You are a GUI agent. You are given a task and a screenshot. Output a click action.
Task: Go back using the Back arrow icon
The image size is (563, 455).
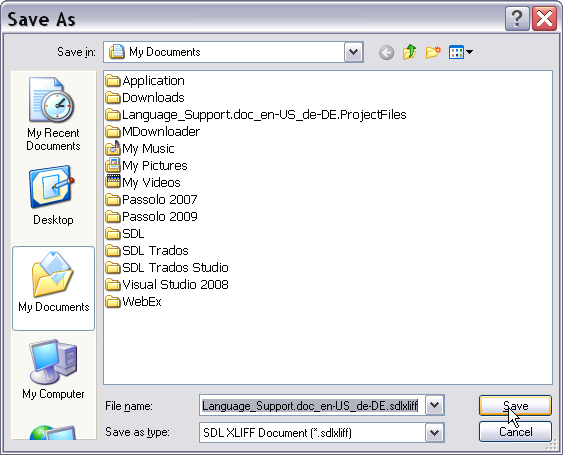pyautogui.click(x=386, y=53)
